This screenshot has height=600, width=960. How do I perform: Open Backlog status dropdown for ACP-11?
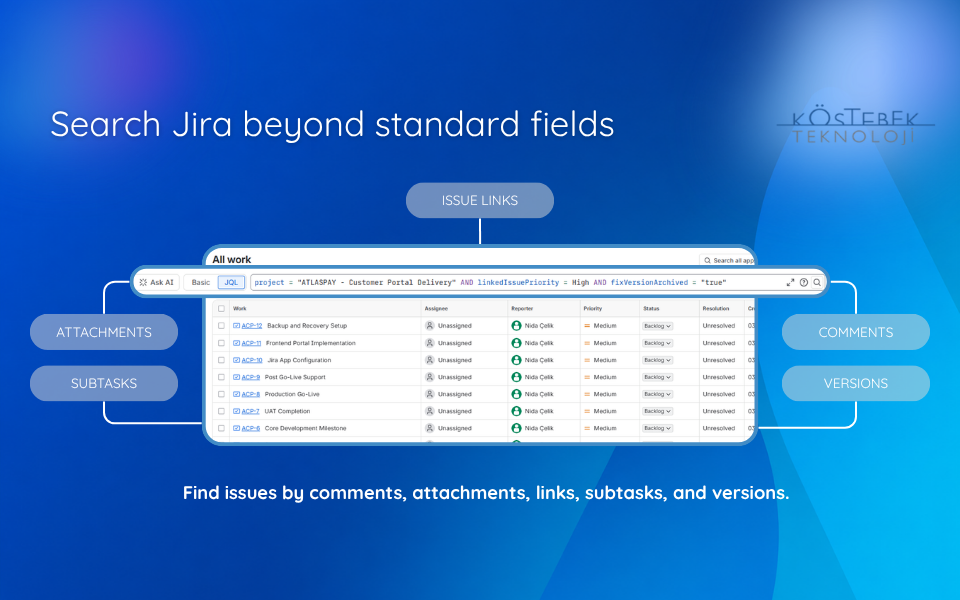click(x=658, y=343)
